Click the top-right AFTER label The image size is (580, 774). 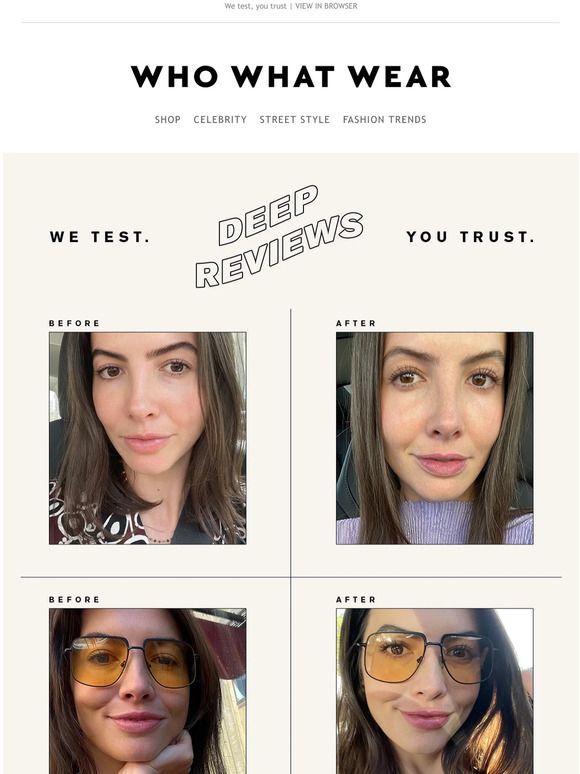pyautogui.click(x=356, y=323)
